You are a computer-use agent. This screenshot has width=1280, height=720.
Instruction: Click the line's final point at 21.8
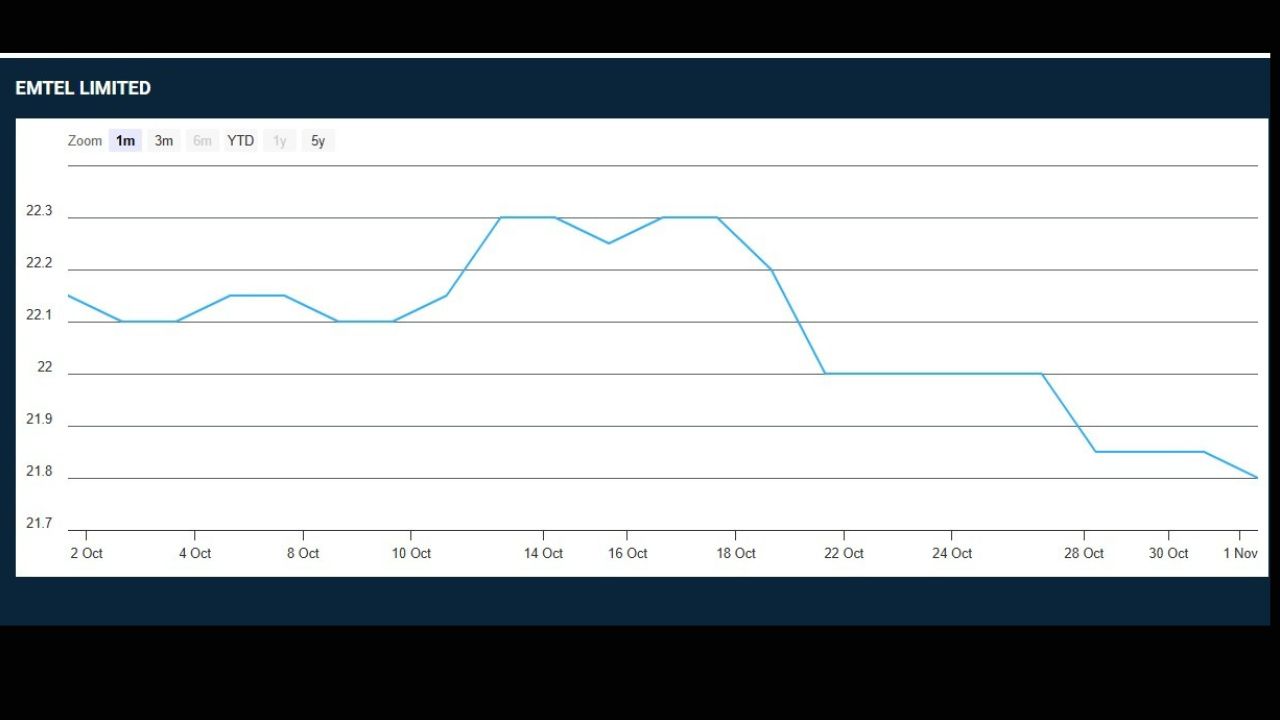pos(1257,478)
